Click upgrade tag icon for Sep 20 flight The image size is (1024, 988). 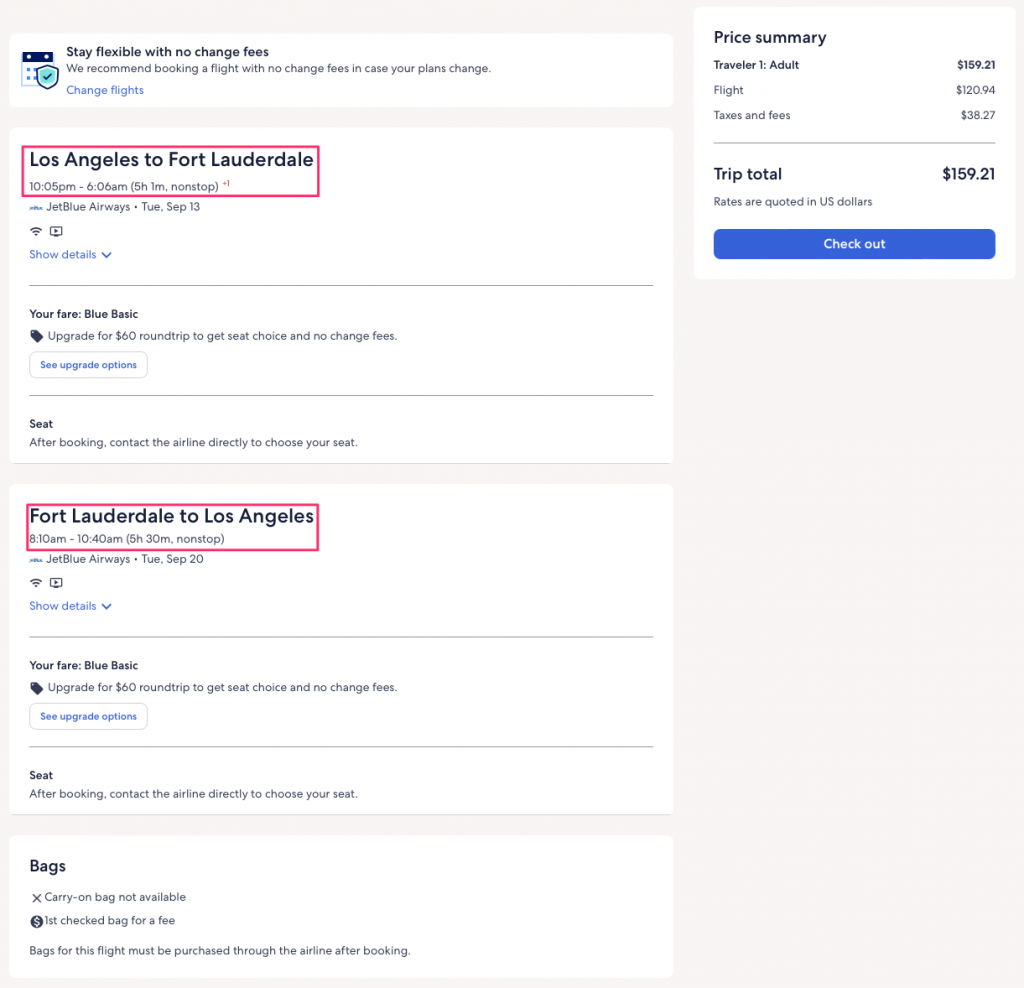(36, 688)
